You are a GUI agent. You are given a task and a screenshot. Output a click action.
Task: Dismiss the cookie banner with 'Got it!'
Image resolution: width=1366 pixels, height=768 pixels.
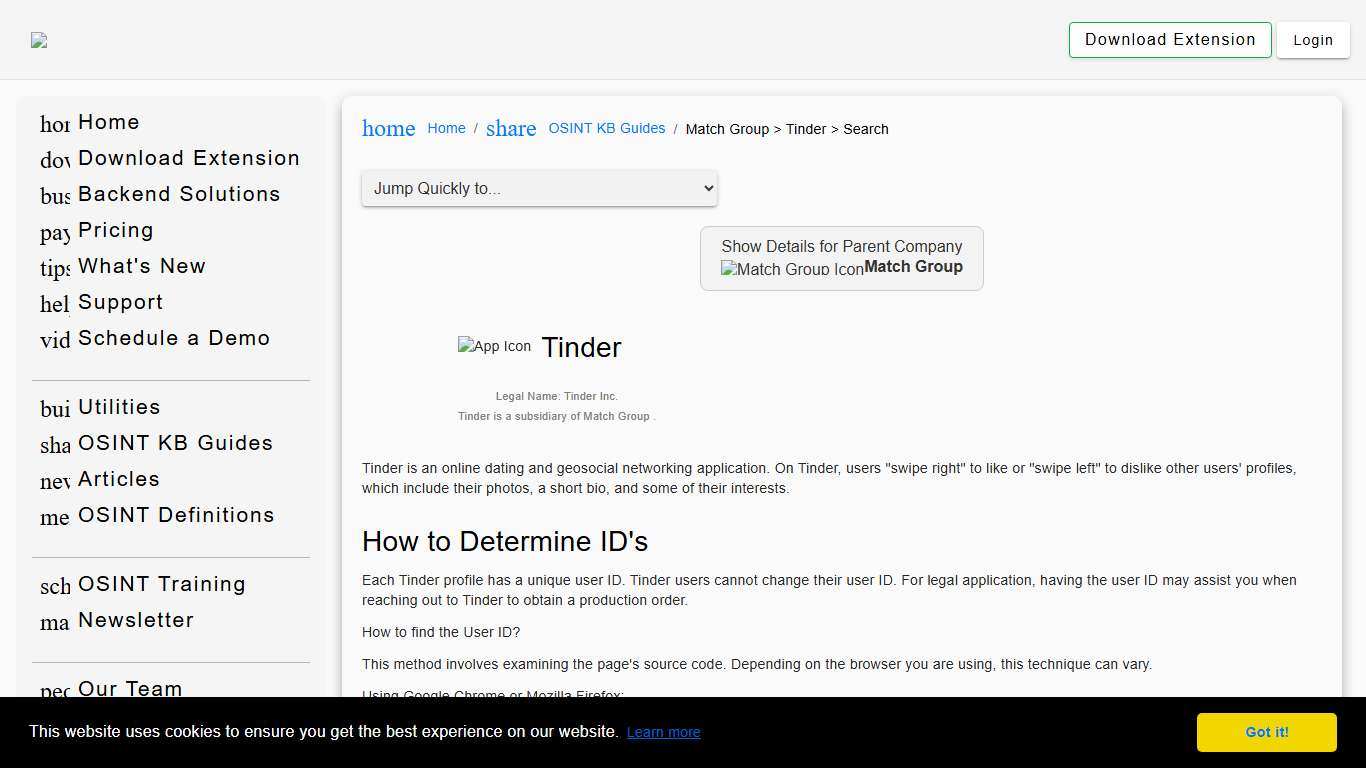(x=1265, y=732)
